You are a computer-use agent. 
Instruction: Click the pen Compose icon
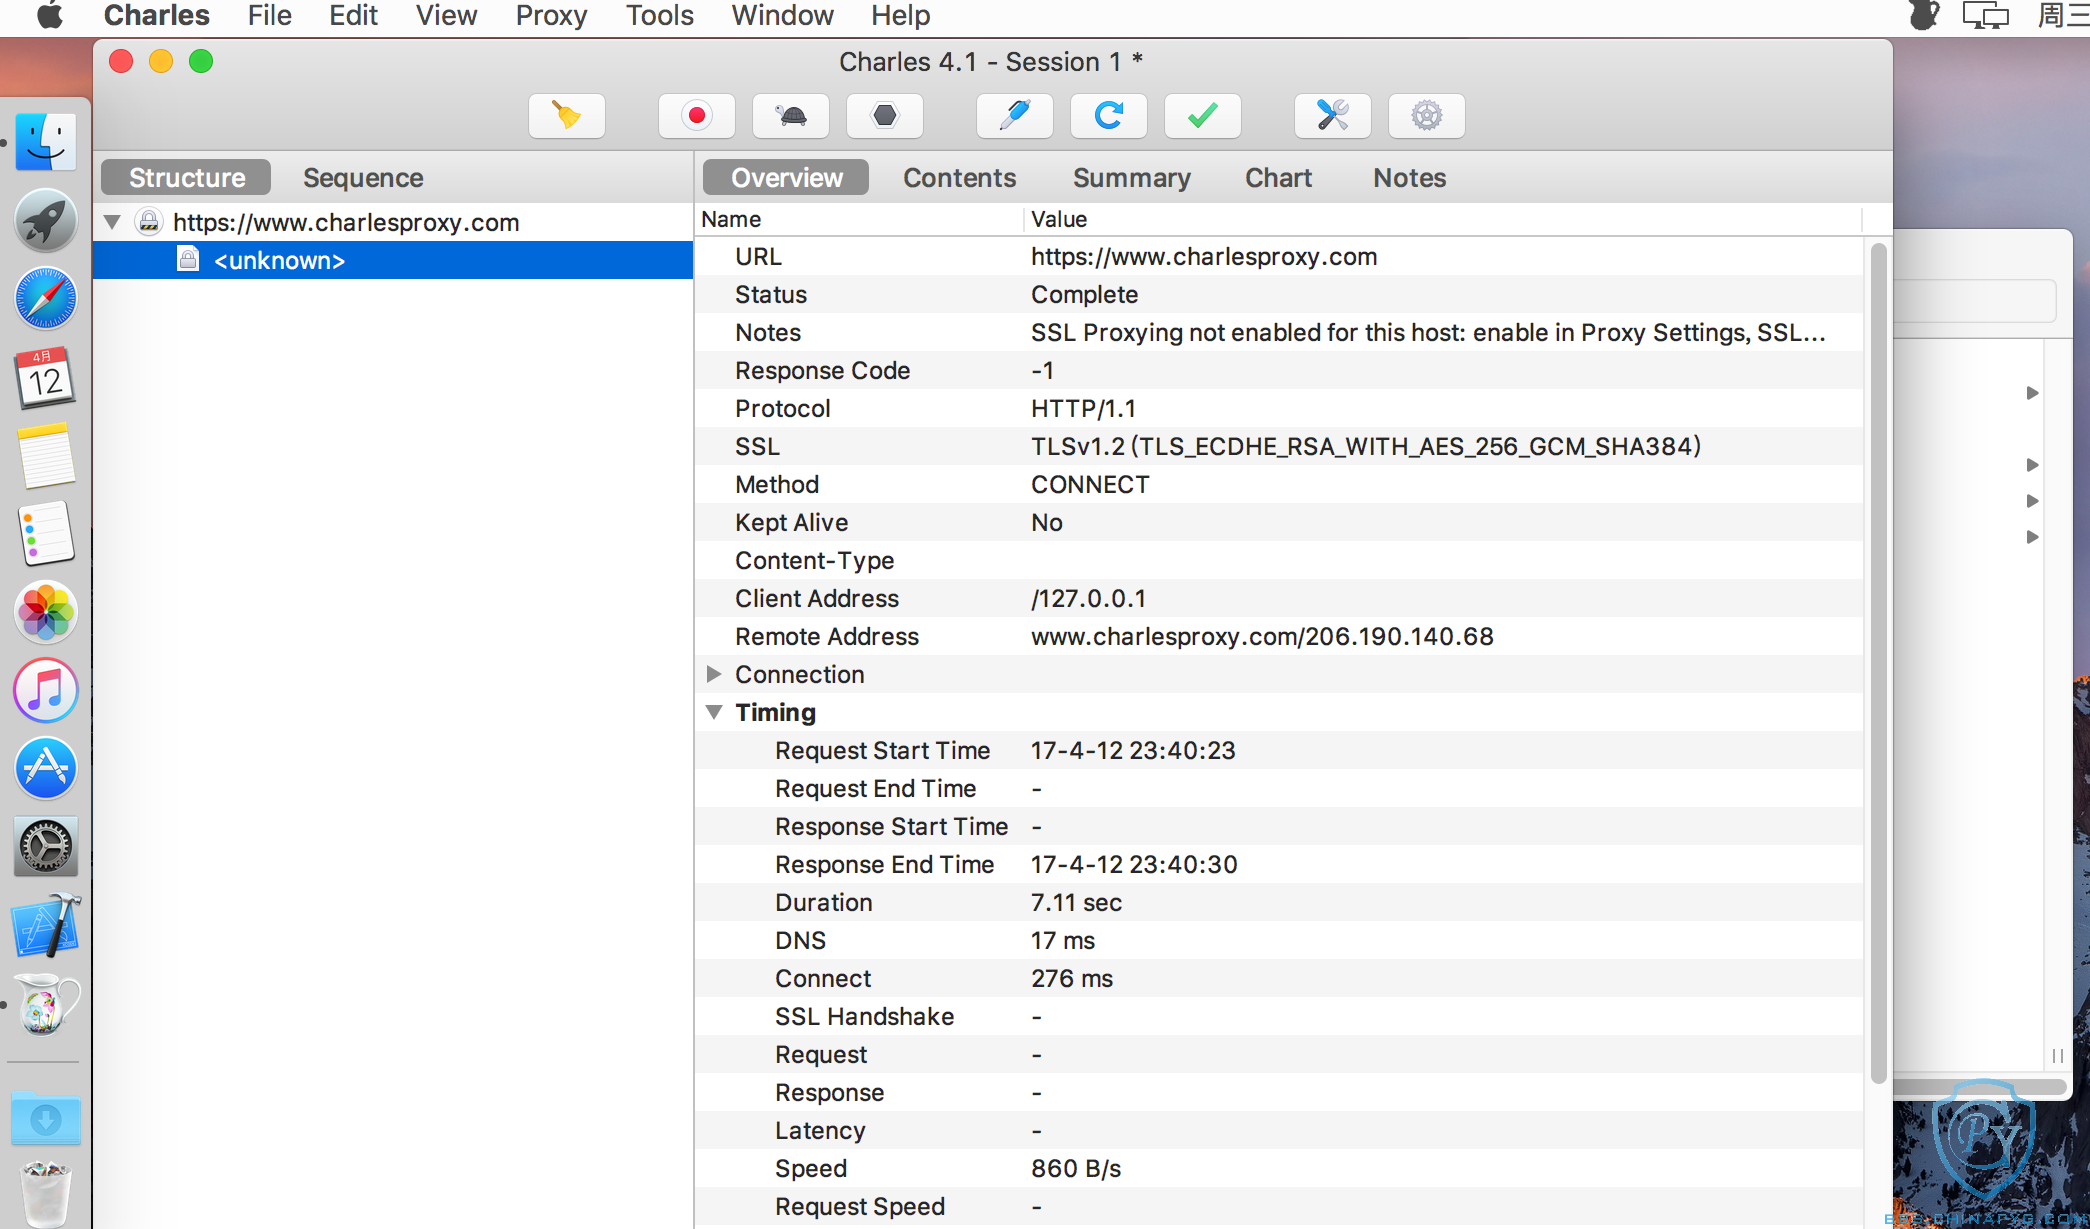click(1015, 116)
